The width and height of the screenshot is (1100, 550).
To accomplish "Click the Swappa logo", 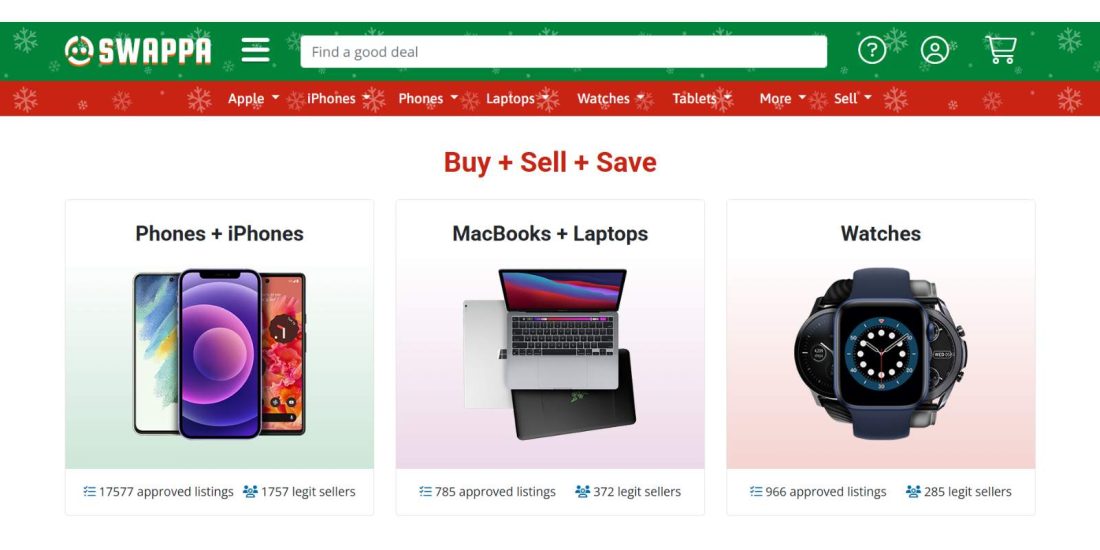I will coord(138,50).
